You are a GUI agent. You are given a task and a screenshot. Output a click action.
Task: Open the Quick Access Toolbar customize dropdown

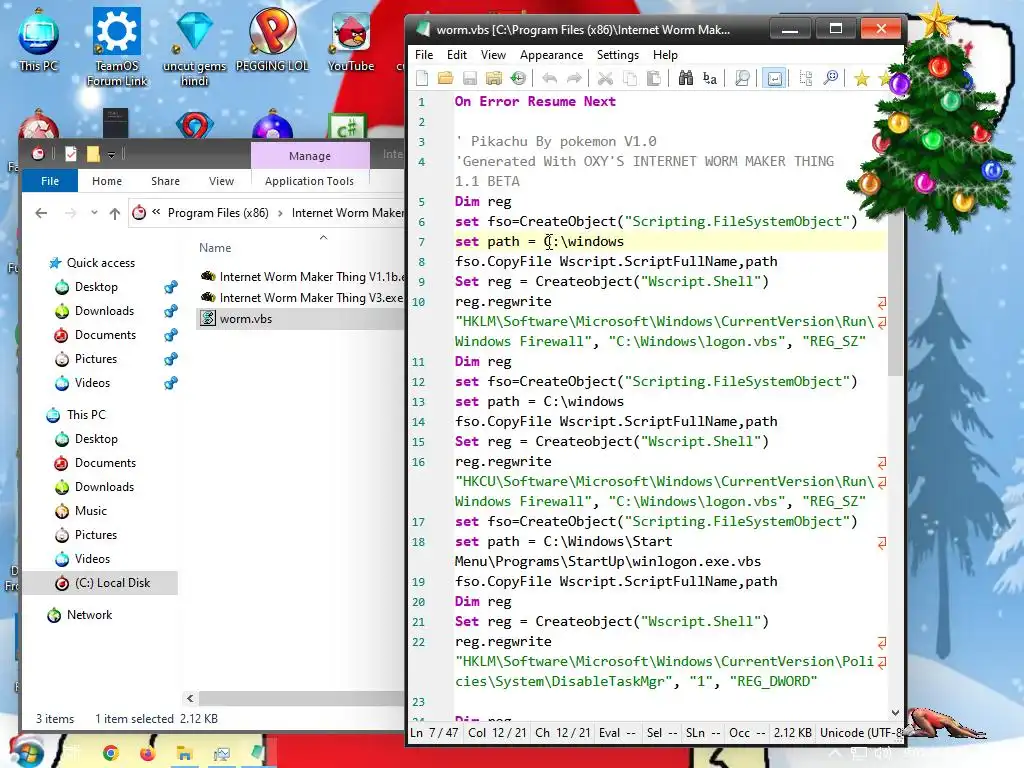112,155
